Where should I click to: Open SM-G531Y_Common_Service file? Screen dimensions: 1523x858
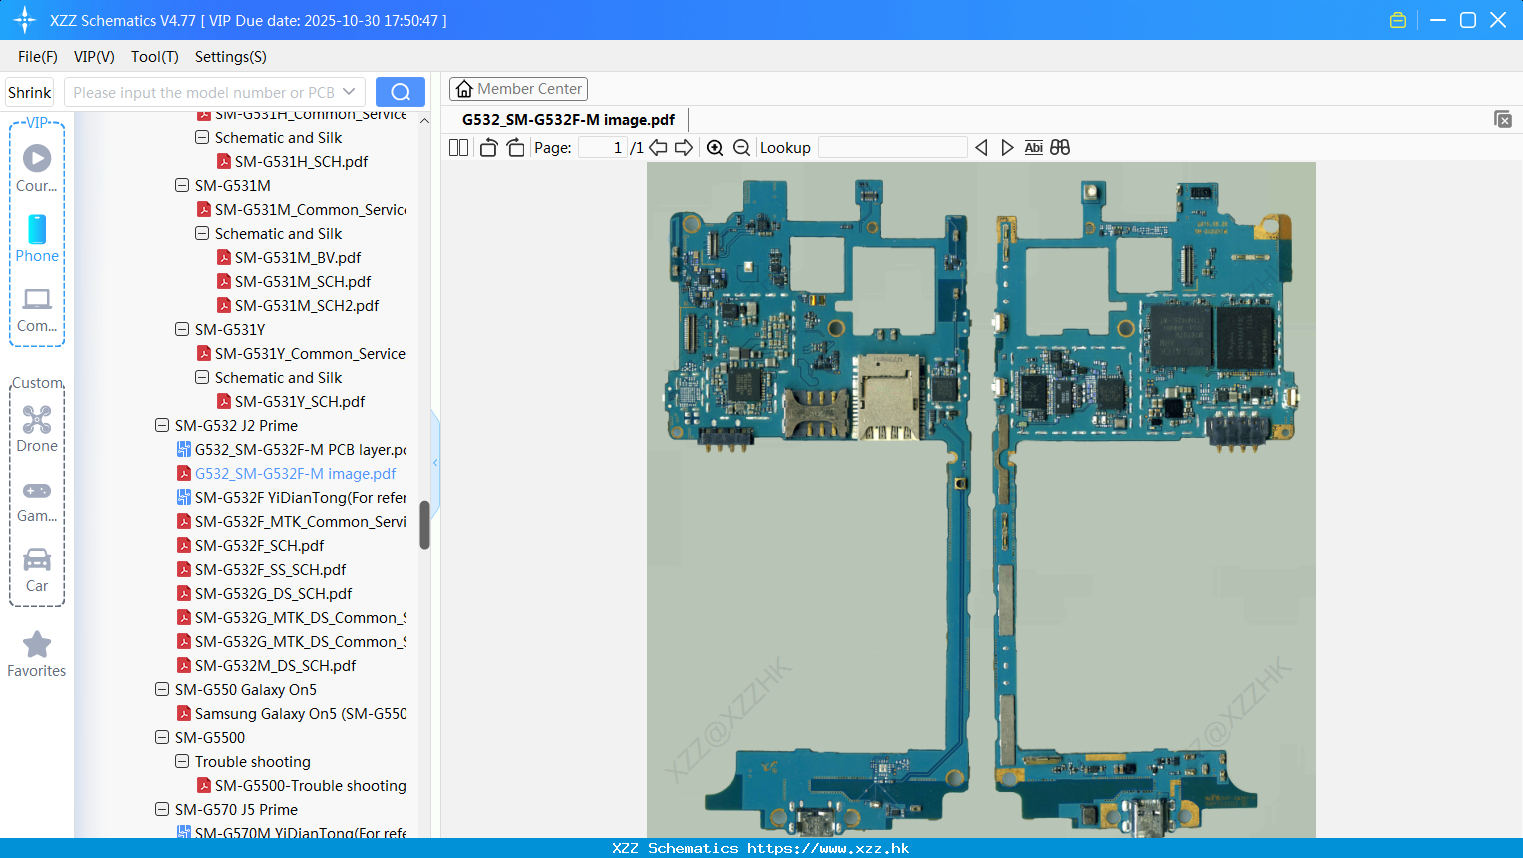[x=310, y=354]
